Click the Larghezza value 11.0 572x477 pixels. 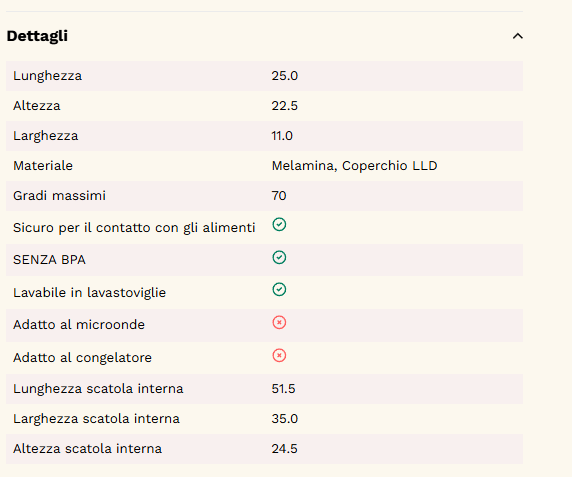tap(282, 136)
